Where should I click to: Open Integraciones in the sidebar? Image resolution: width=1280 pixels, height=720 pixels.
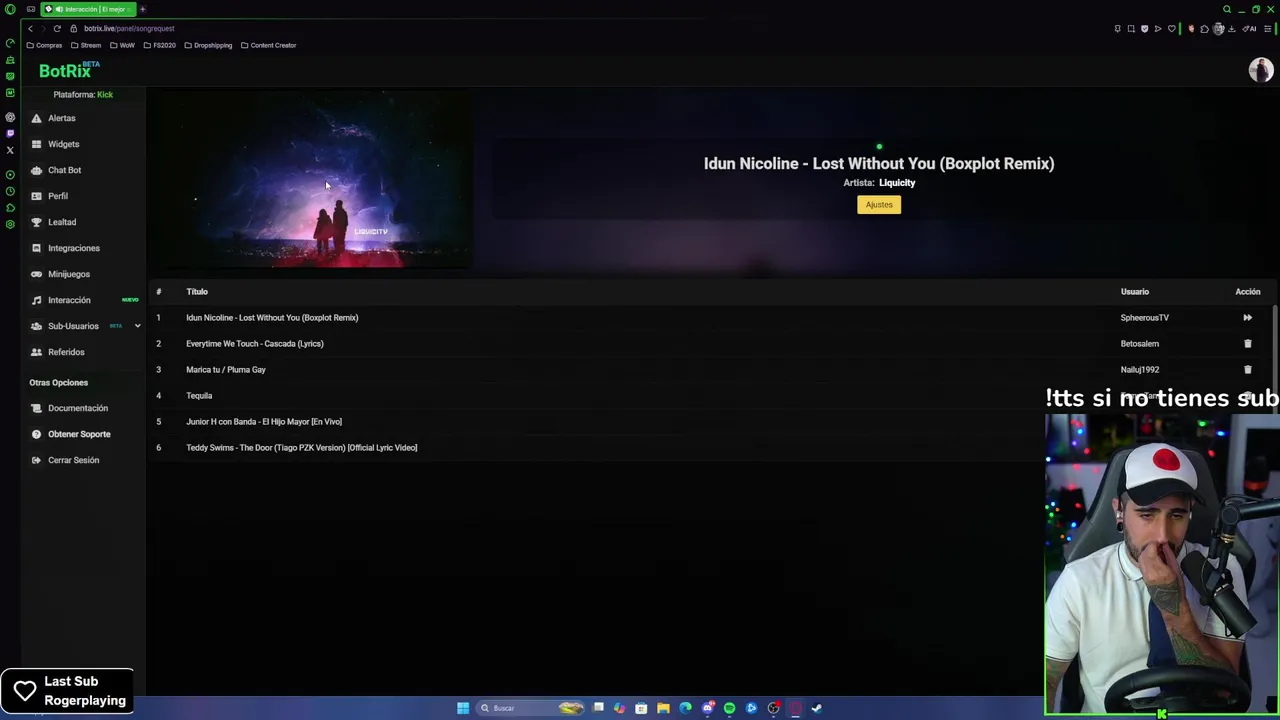73,248
